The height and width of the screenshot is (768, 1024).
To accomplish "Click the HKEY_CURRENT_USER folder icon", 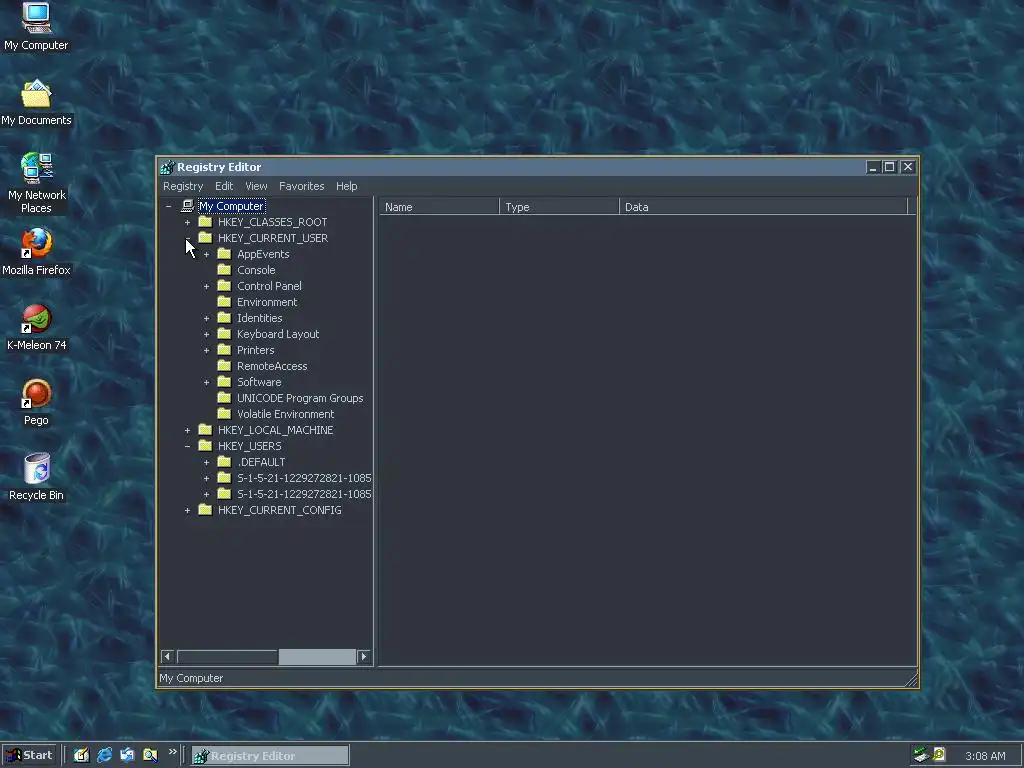I will click(205, 238).
